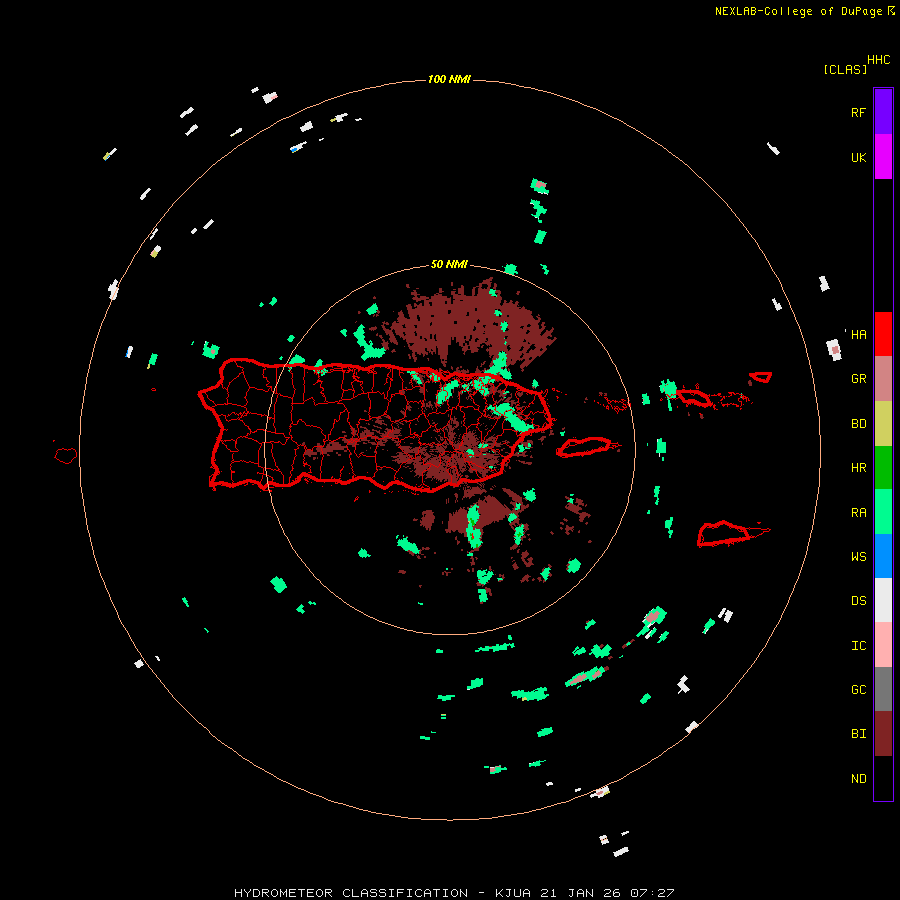Click the HR legend label

pos(858,468)
